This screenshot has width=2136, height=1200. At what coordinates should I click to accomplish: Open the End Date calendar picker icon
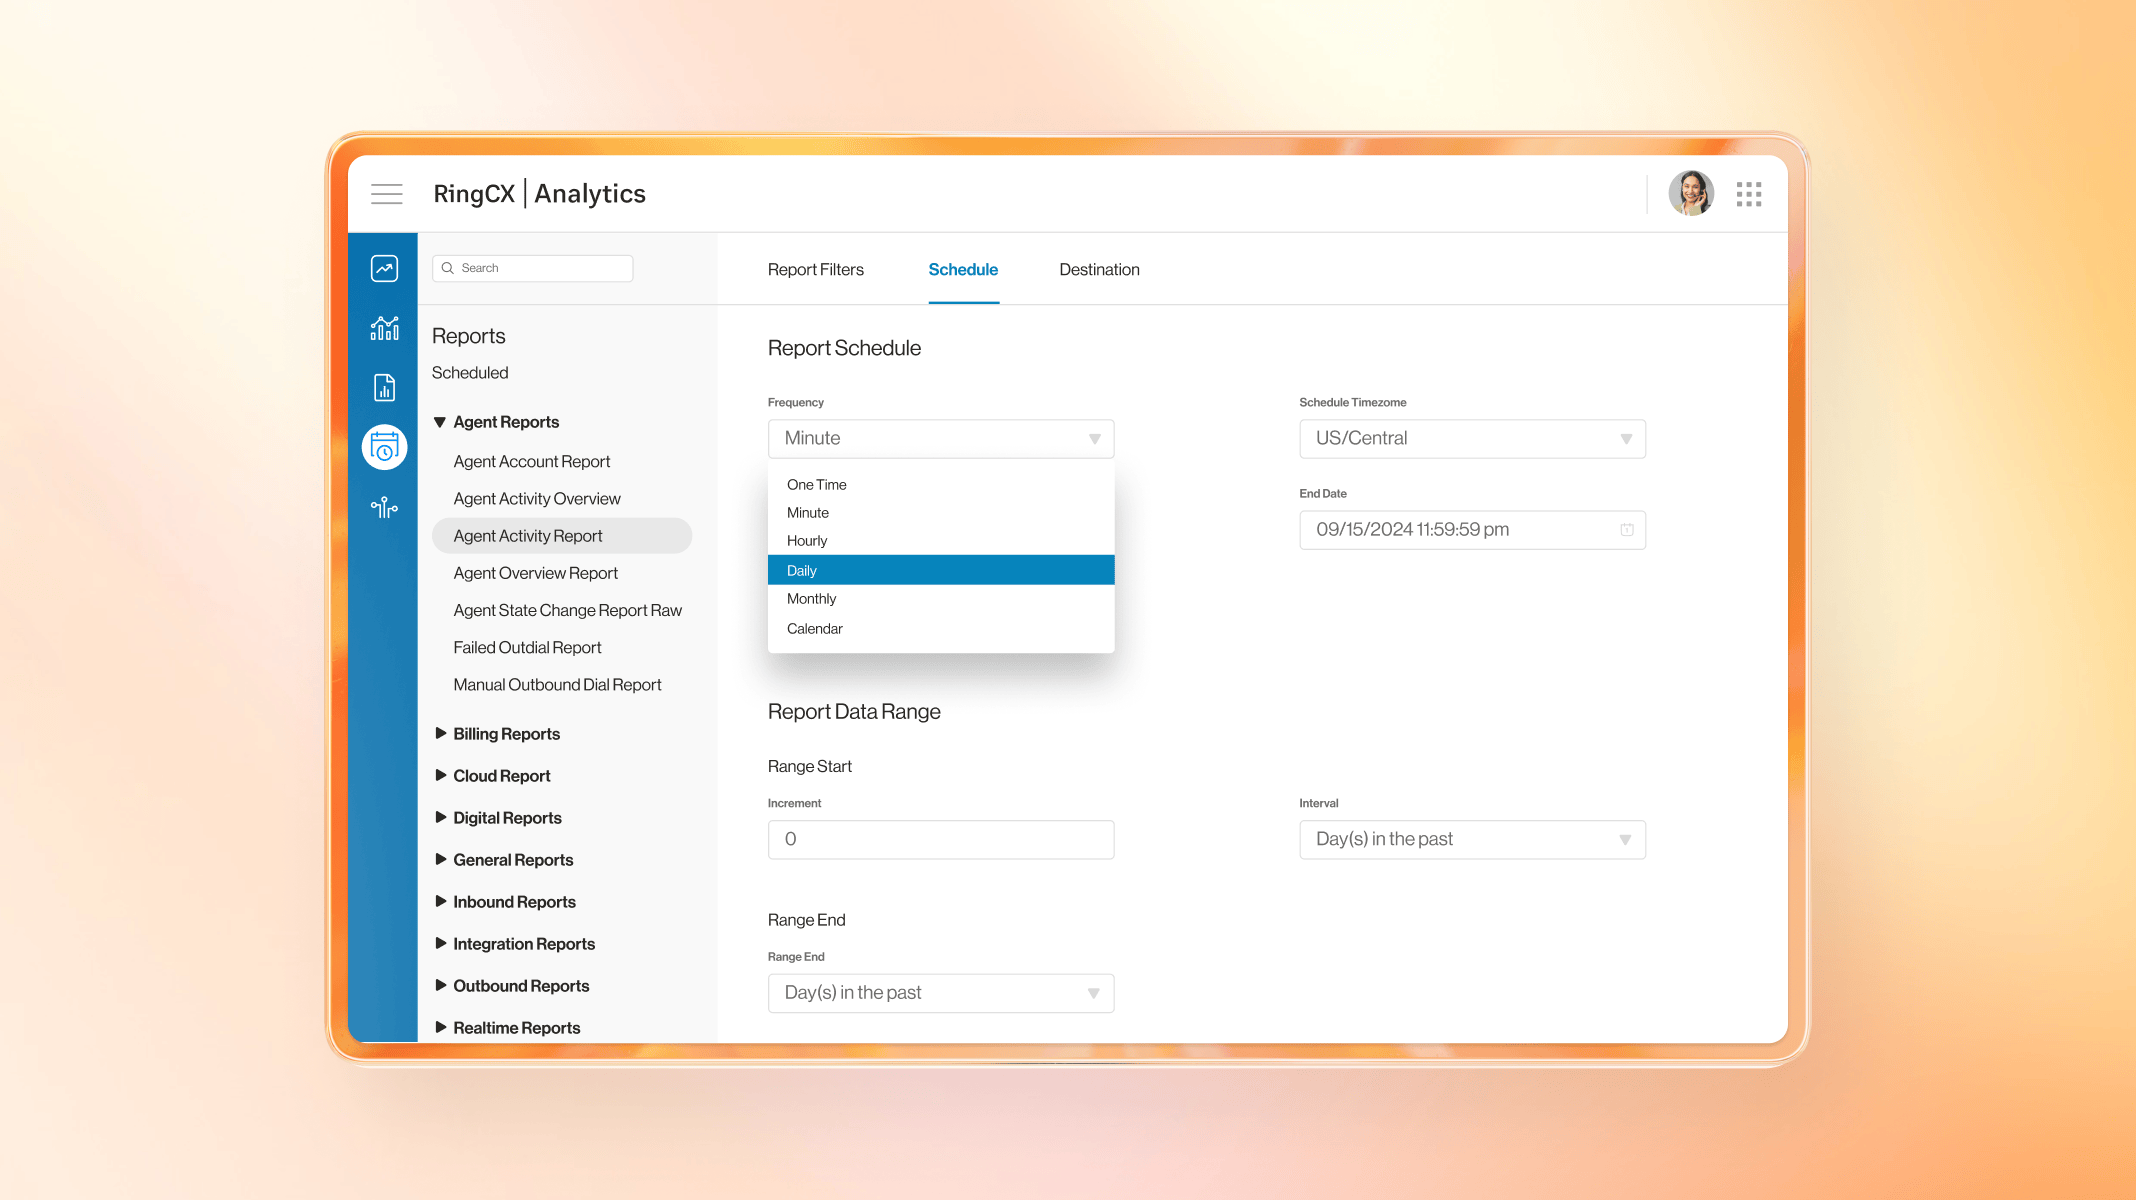[x=1627, y=530]
